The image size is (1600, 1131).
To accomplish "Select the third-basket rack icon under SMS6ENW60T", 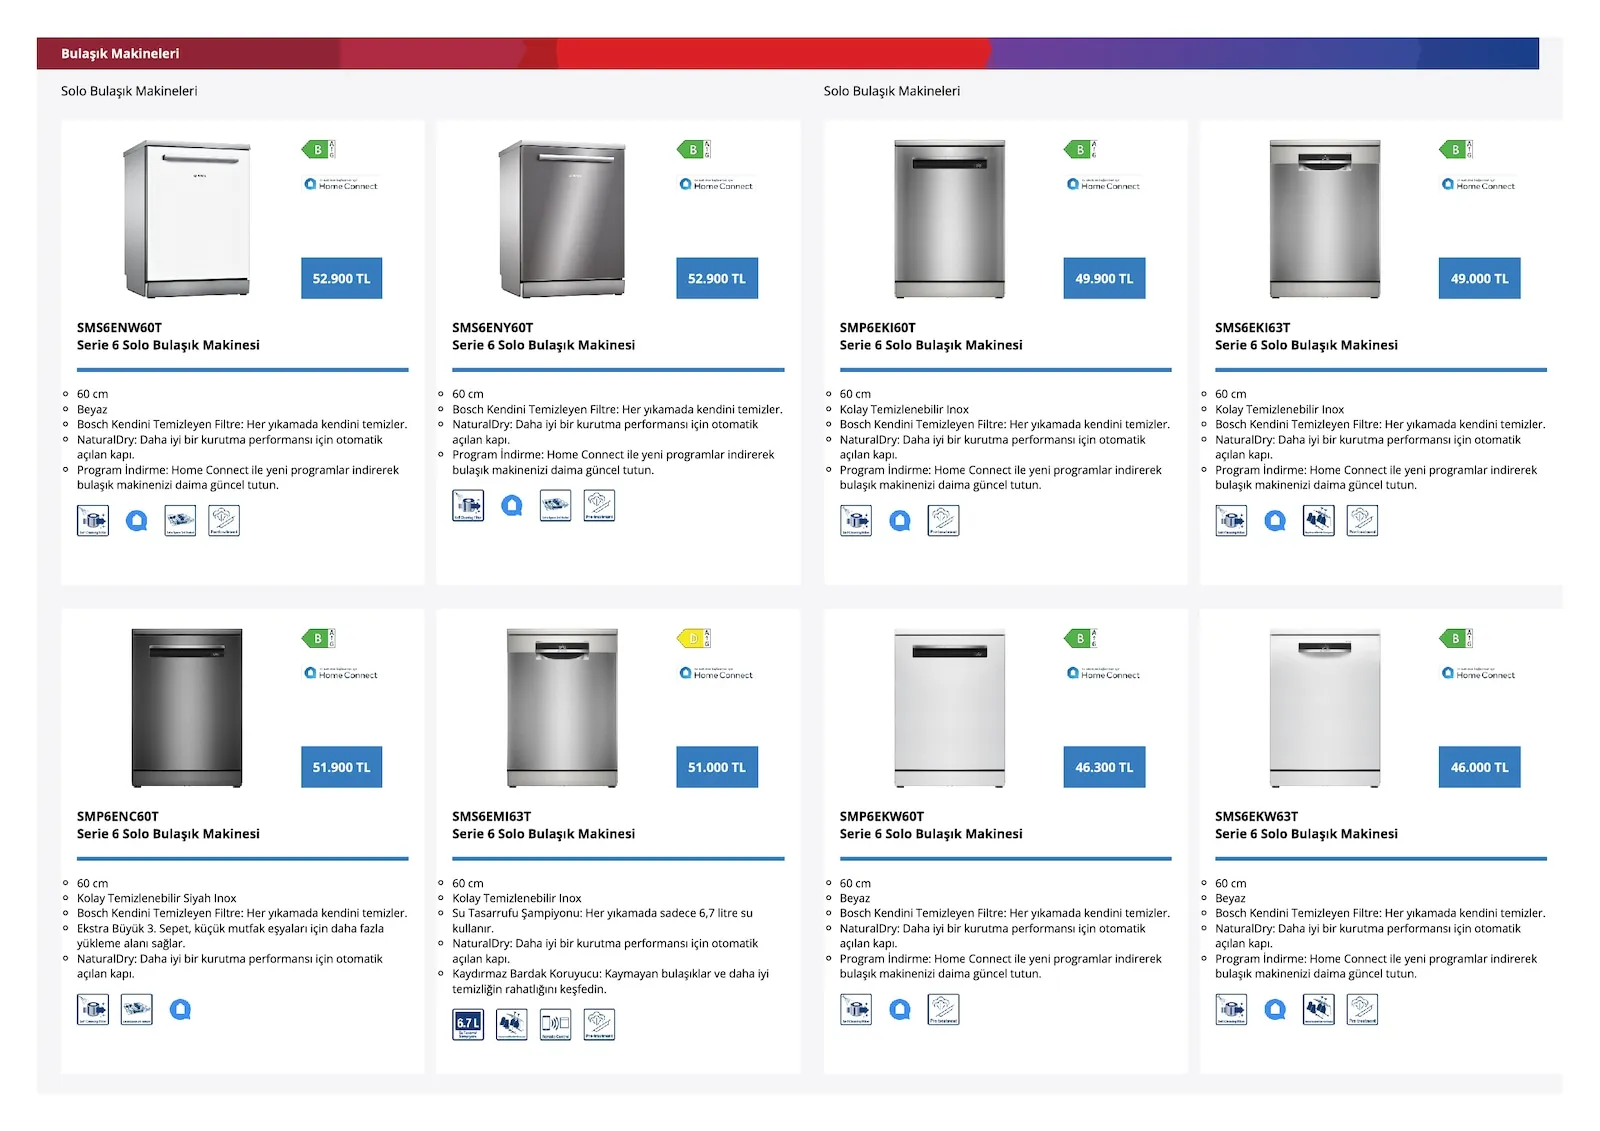I will click(x=180, y=520).
